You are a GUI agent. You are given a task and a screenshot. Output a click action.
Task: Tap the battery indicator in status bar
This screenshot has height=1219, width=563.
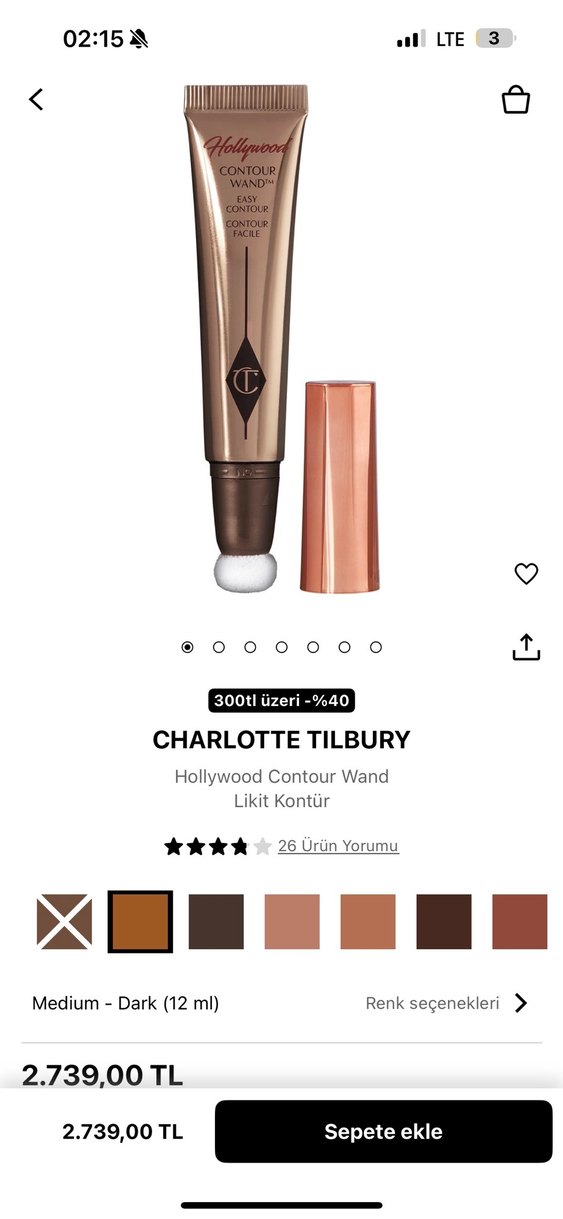click(495, 39)
